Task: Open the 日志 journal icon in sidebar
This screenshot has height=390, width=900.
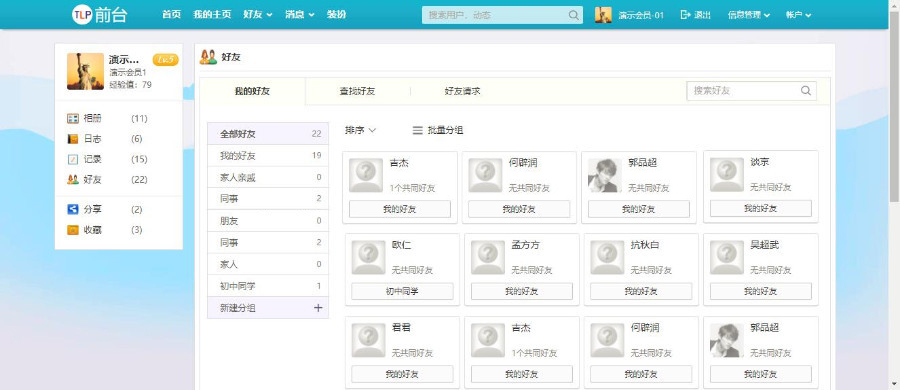Action: point(73,139)
